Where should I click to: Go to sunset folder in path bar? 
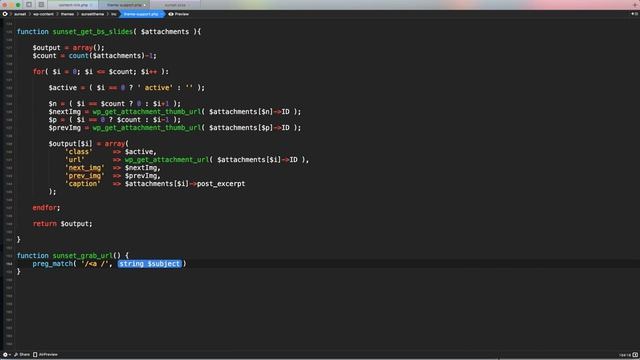point(20,14)
